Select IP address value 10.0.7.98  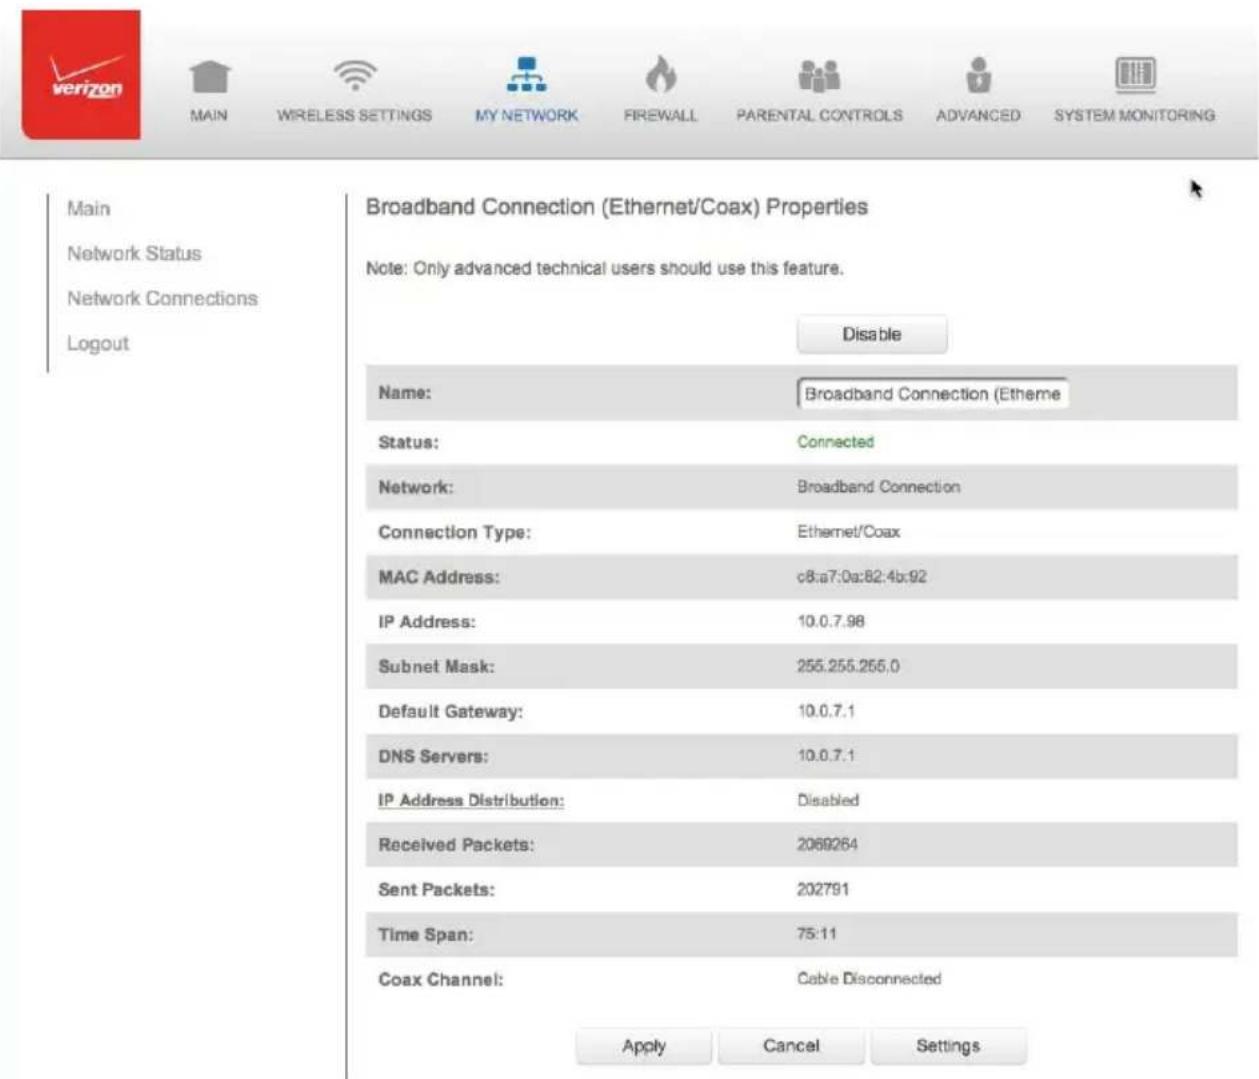[831, 622]
